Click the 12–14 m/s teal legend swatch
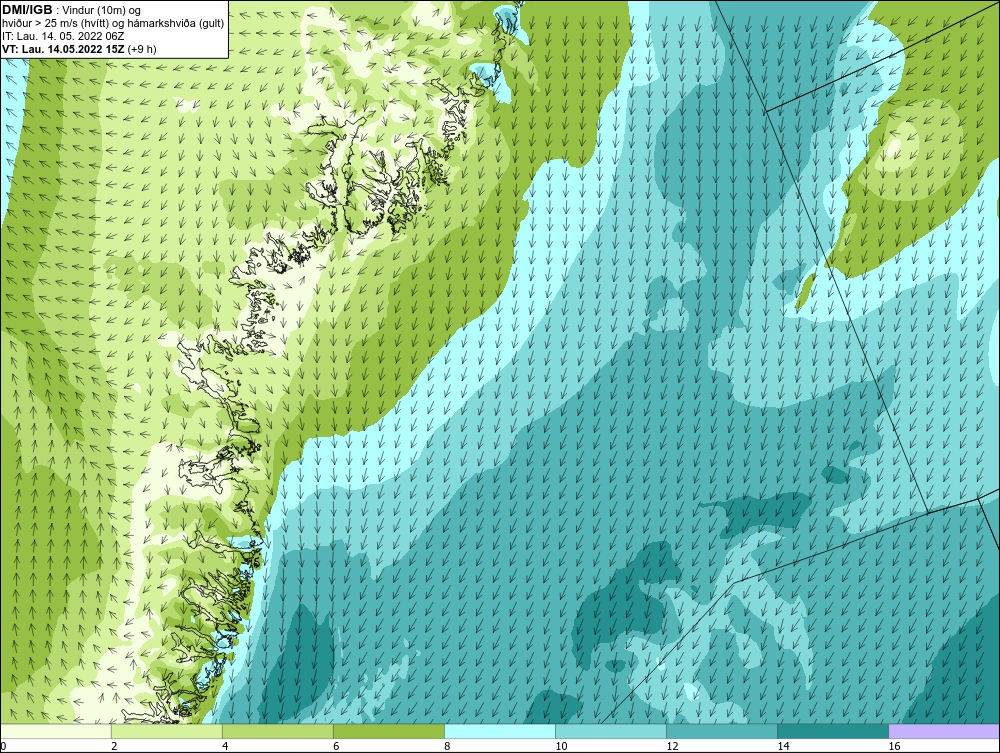 tap(721, 731)
